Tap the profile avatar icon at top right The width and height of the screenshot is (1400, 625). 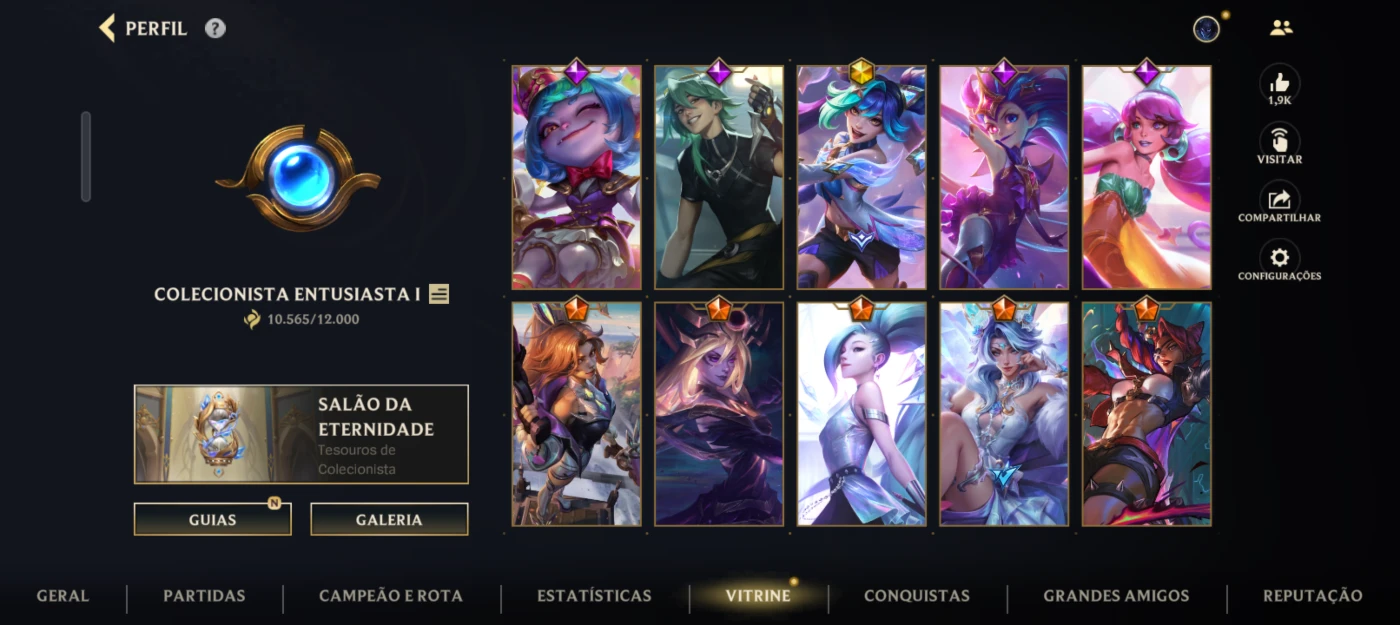point(1206,29)
